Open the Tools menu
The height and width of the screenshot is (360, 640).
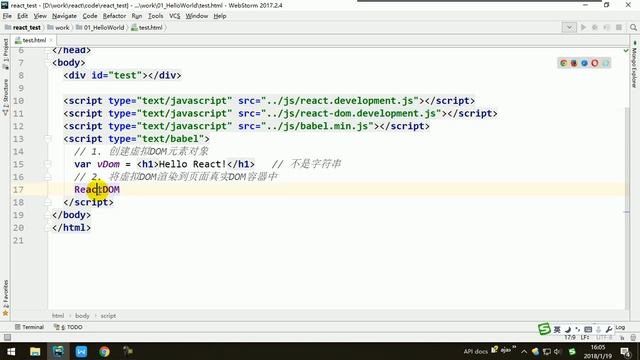click(x=156, y=16)
